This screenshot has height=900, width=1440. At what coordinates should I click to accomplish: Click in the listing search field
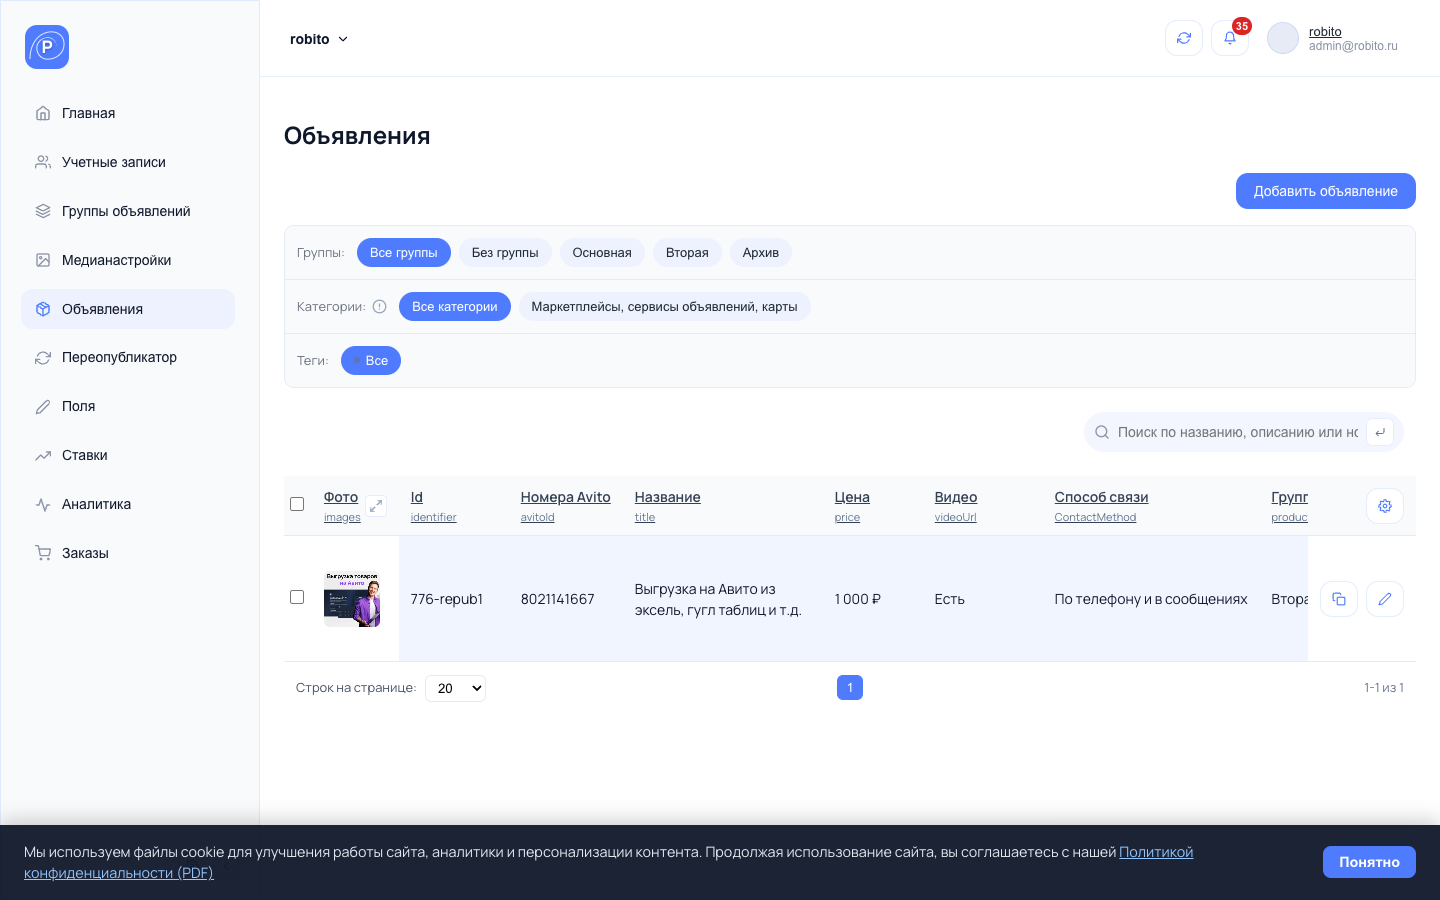tap(1238, 432)
